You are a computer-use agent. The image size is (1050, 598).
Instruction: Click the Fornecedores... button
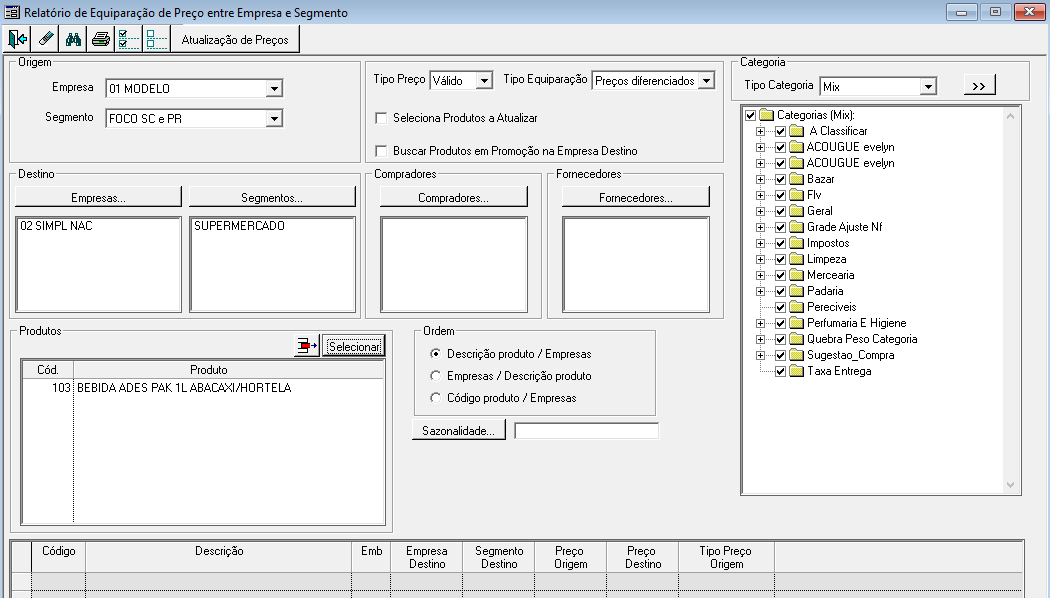click(635, 198)
